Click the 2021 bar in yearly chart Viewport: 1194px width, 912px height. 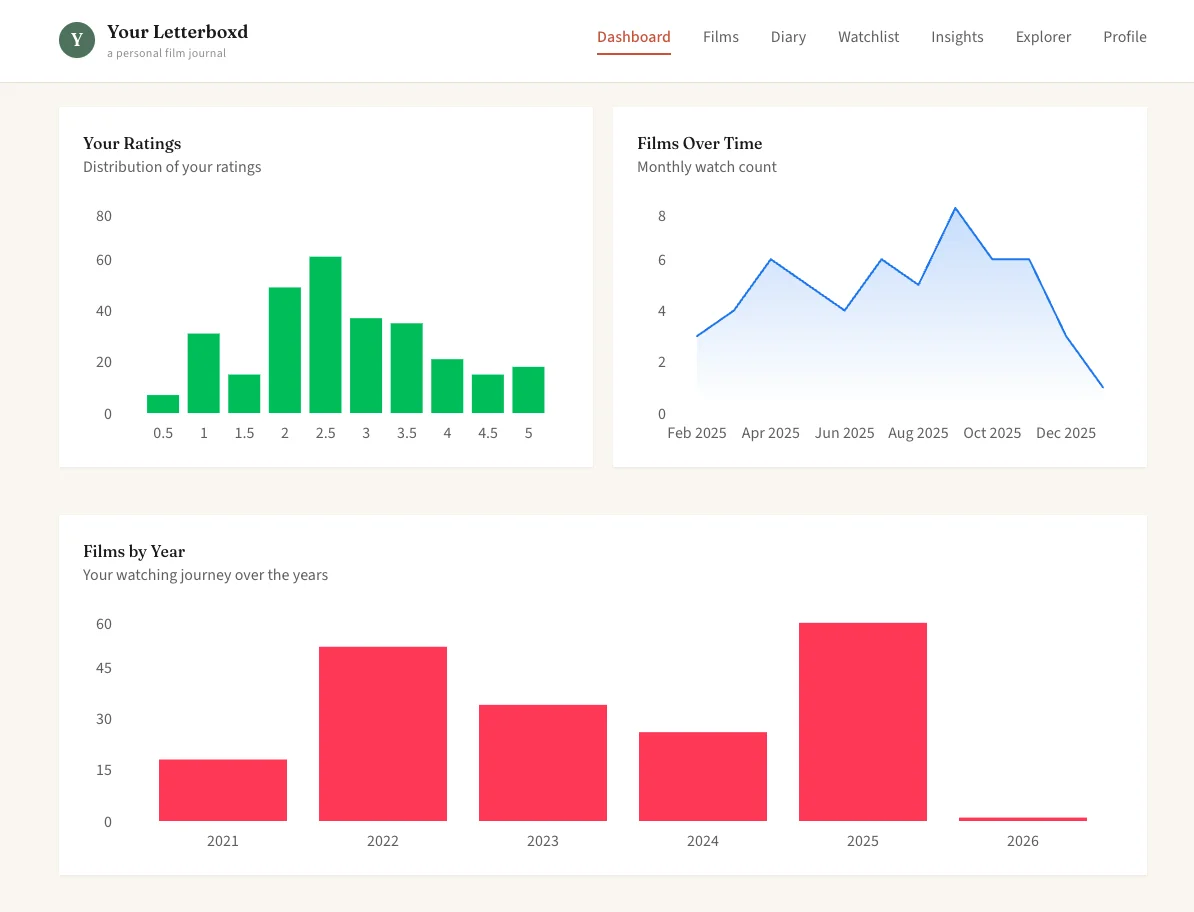(x=223, y=790)
